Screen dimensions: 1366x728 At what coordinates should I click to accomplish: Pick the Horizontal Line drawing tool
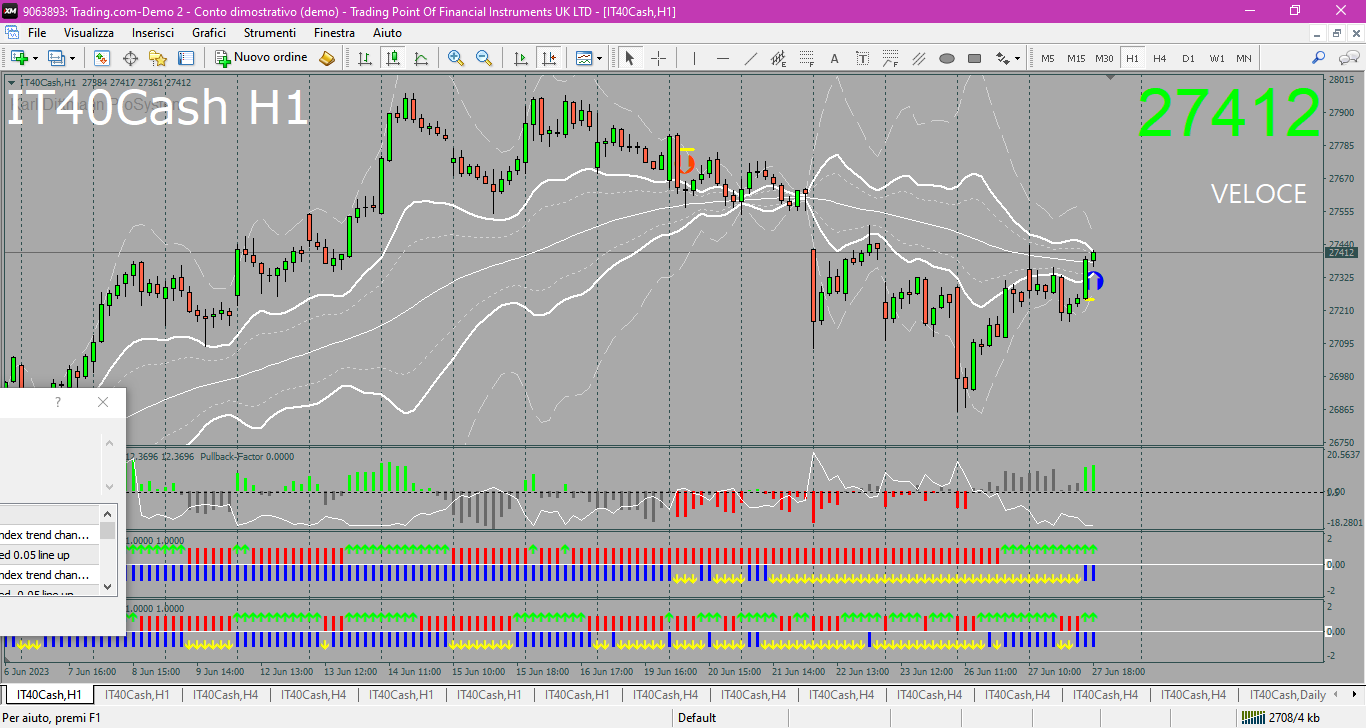click(x=723, y=58)
